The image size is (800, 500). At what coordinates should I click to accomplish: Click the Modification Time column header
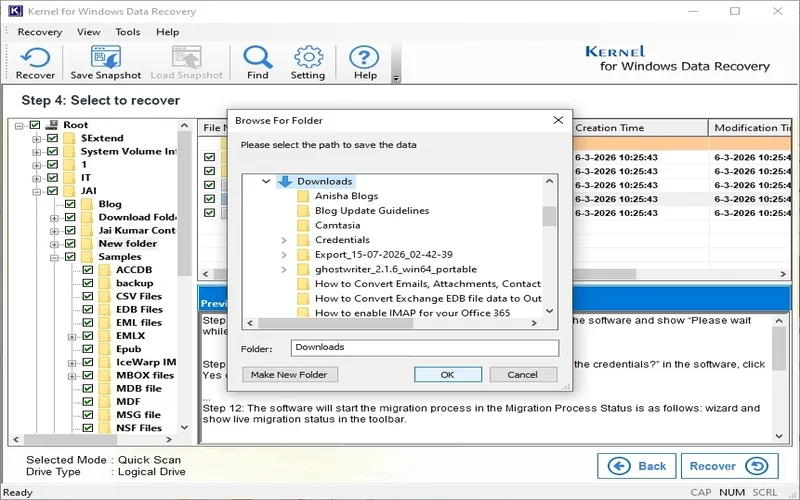[750, 128]
